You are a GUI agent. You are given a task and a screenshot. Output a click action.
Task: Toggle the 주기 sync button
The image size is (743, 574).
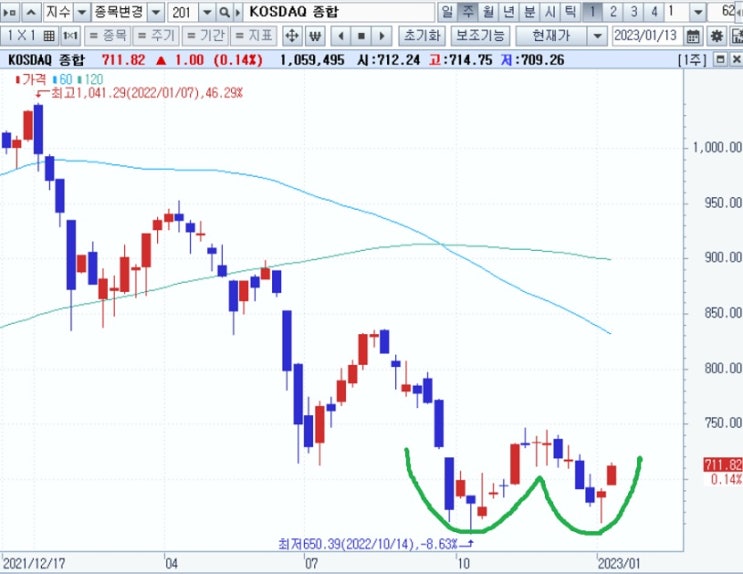[x=156, y=36]
